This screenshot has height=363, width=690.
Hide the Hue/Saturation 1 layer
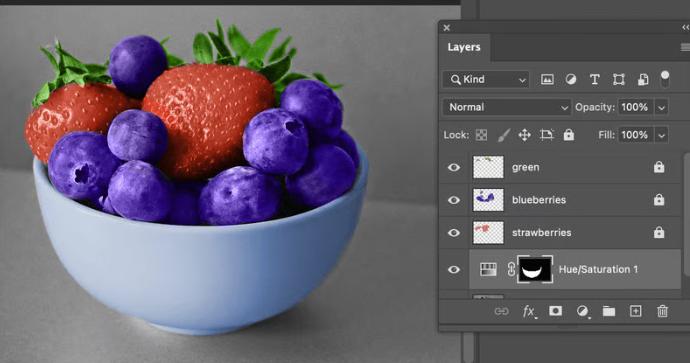[x=454, y=269]
